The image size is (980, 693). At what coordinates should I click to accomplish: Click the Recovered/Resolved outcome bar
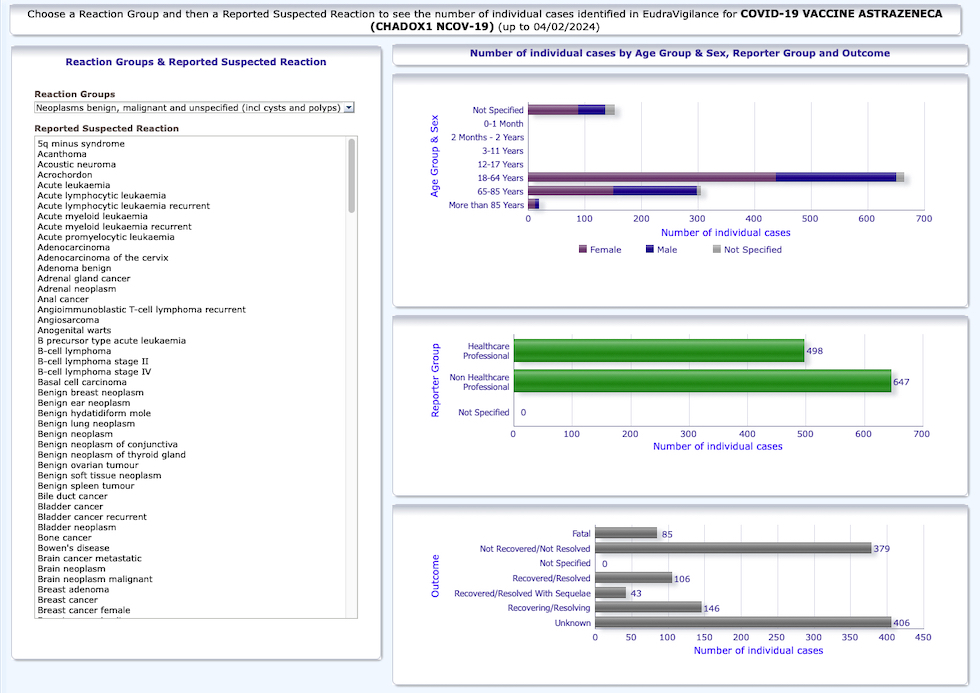pos(633,578)
